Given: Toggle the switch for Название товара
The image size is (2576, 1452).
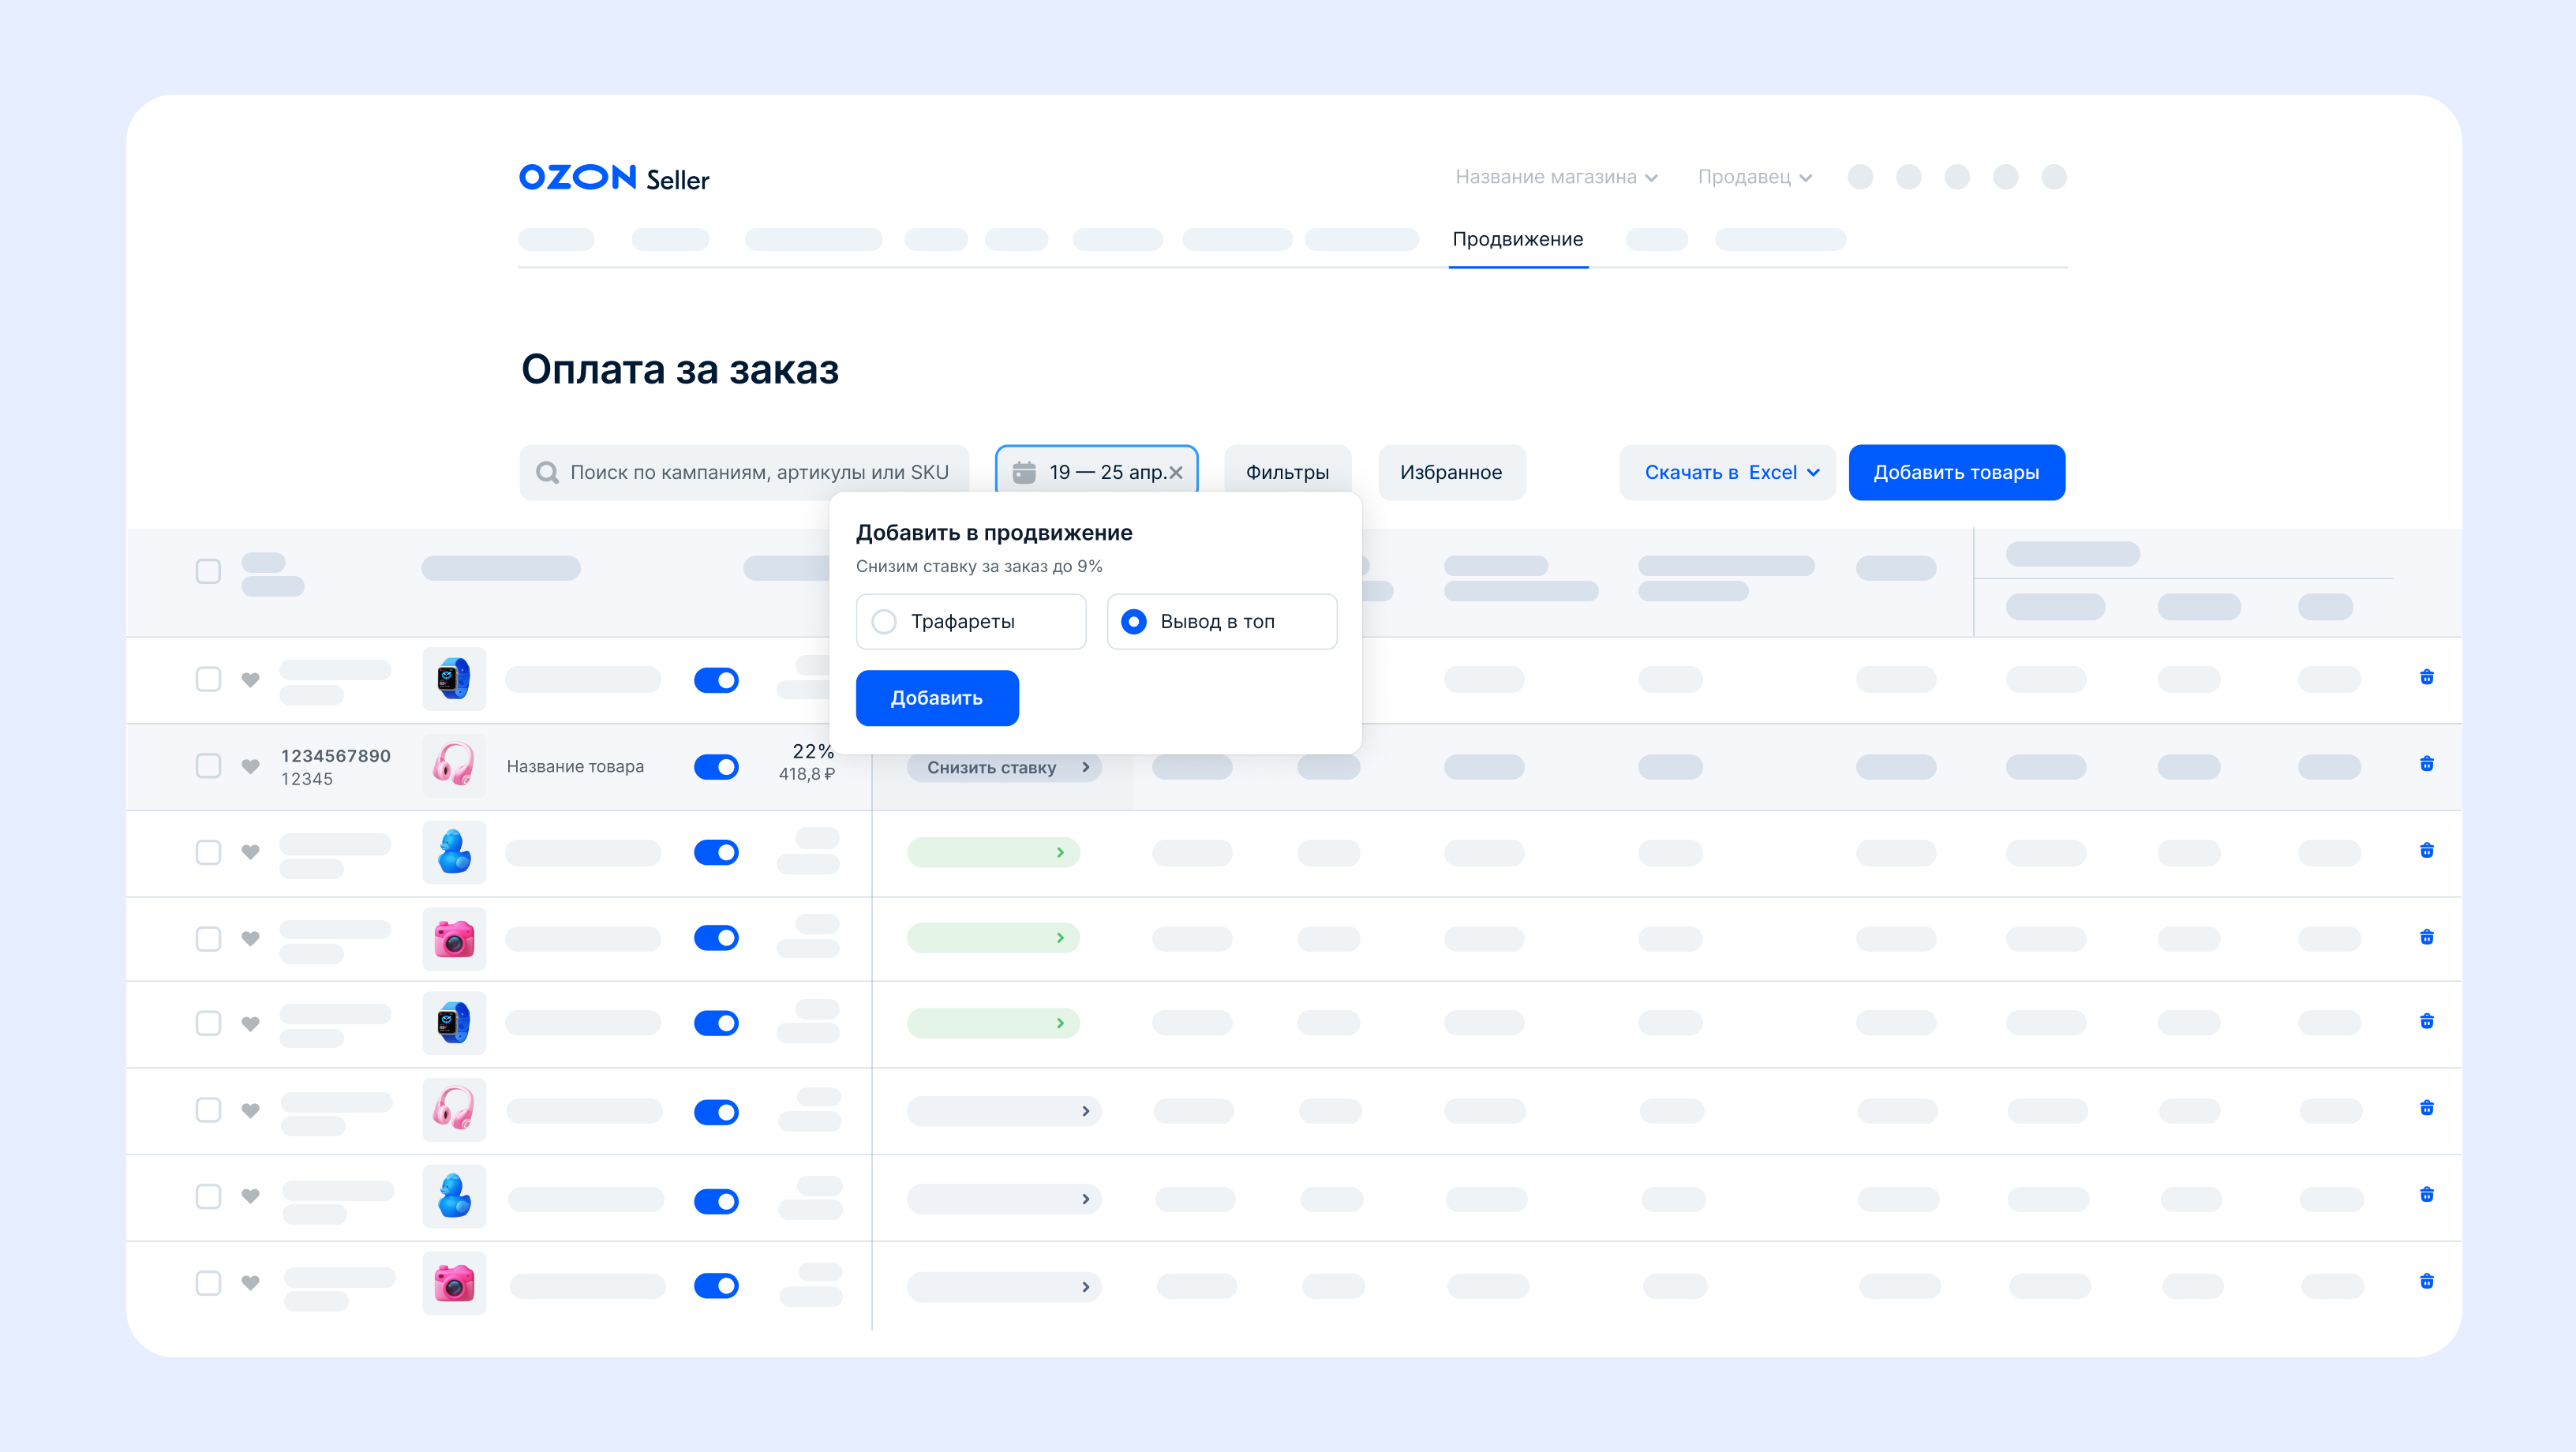Looking at the screenshot, I should pyautogui.click(x=716, y=767).
